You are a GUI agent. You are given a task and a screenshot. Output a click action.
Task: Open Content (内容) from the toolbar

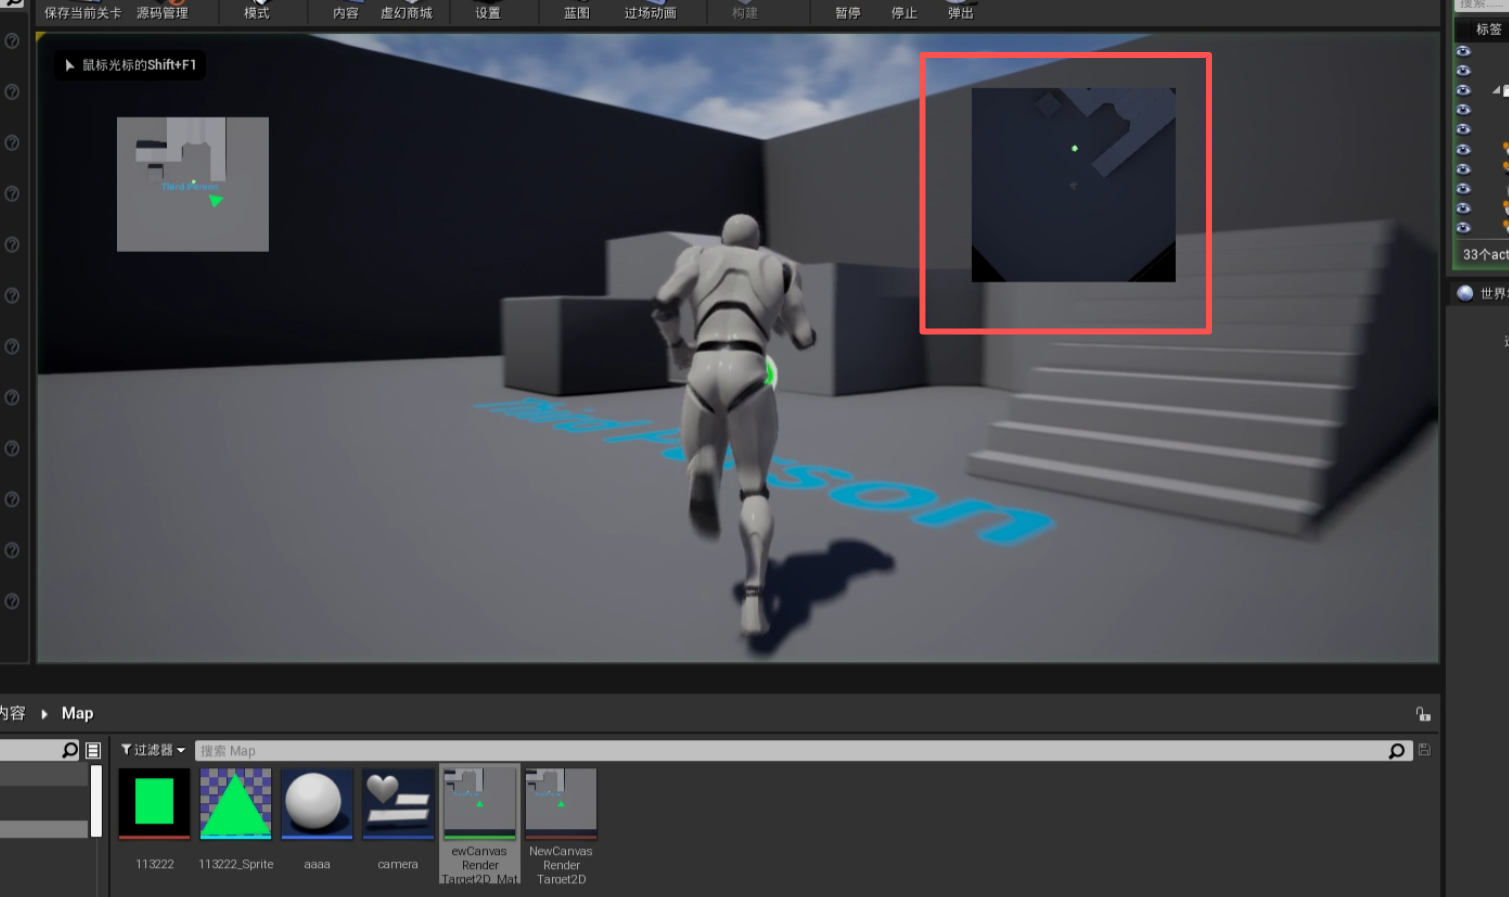tap(346, 13)
